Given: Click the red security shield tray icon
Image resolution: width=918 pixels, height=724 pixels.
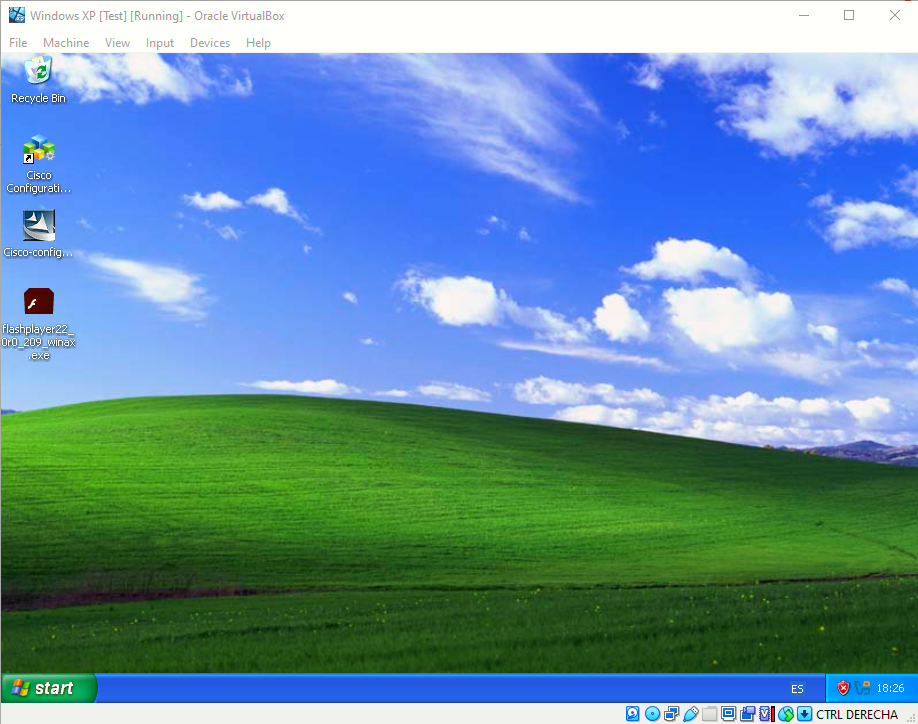Looking at the screenshot, I should [x=843, y=688].
